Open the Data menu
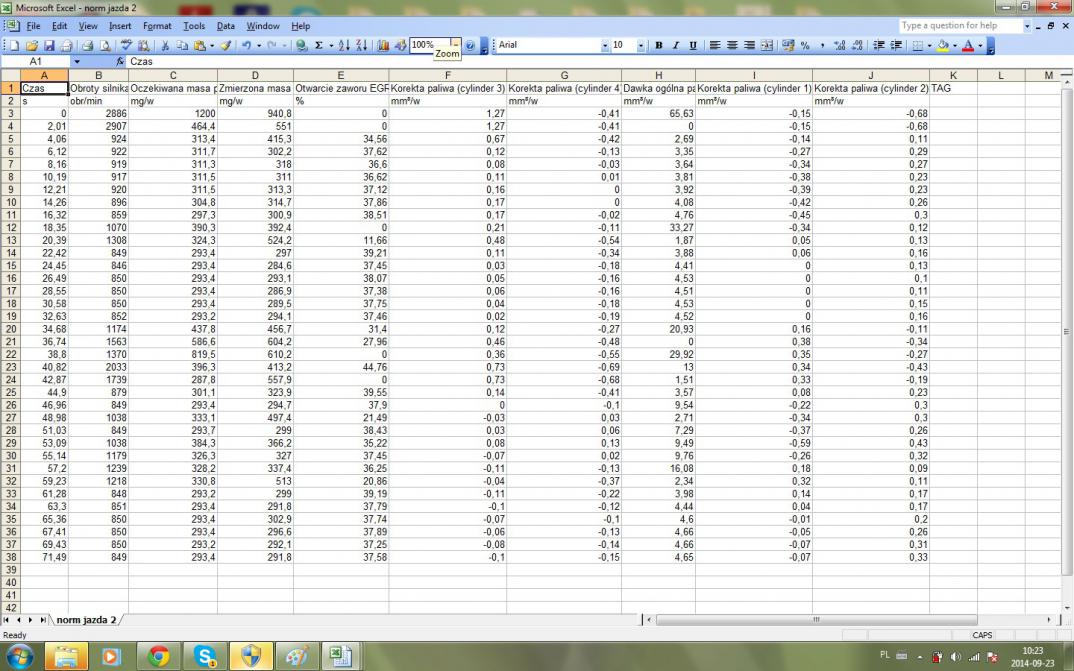 [226, 26]
